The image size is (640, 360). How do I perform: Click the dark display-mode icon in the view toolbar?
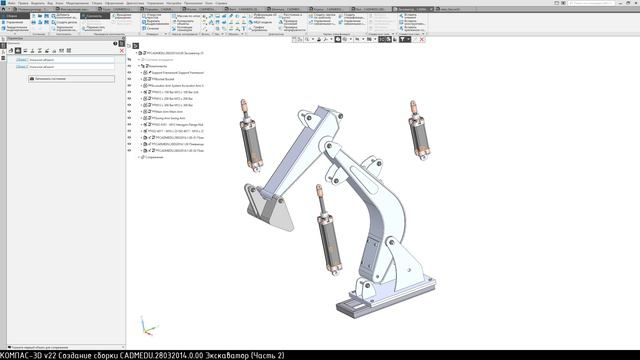click(x=338, y=39)
